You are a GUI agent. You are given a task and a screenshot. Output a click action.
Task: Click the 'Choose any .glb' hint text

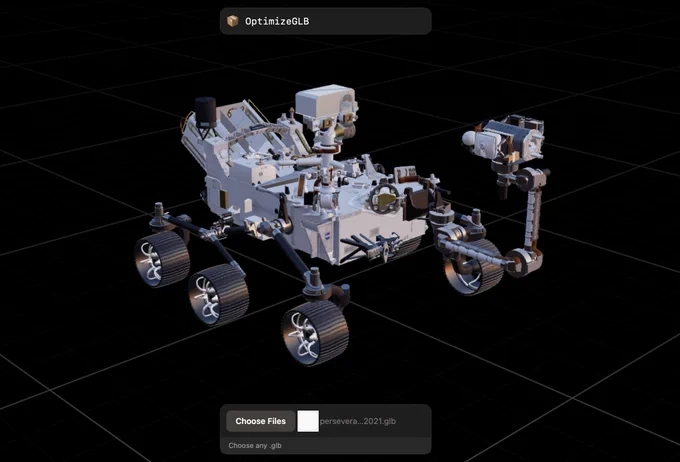click(255, 446)
